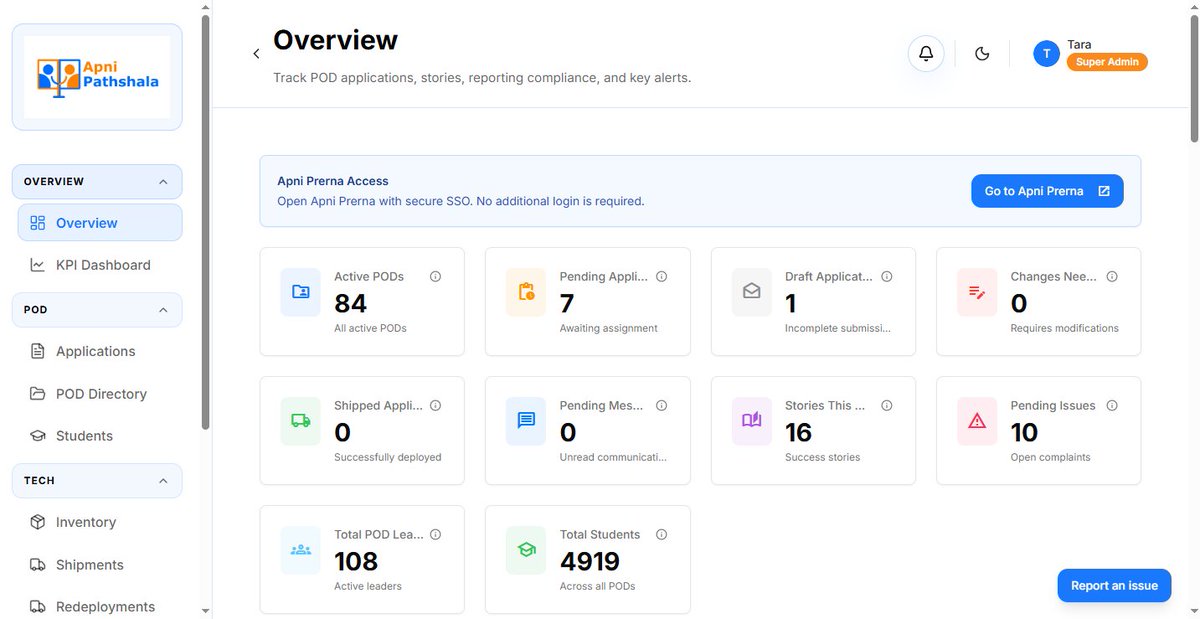Toggle dark mode moon icon
The image size is (1200, 619).
pyautogui.click(x=982, y=54)
